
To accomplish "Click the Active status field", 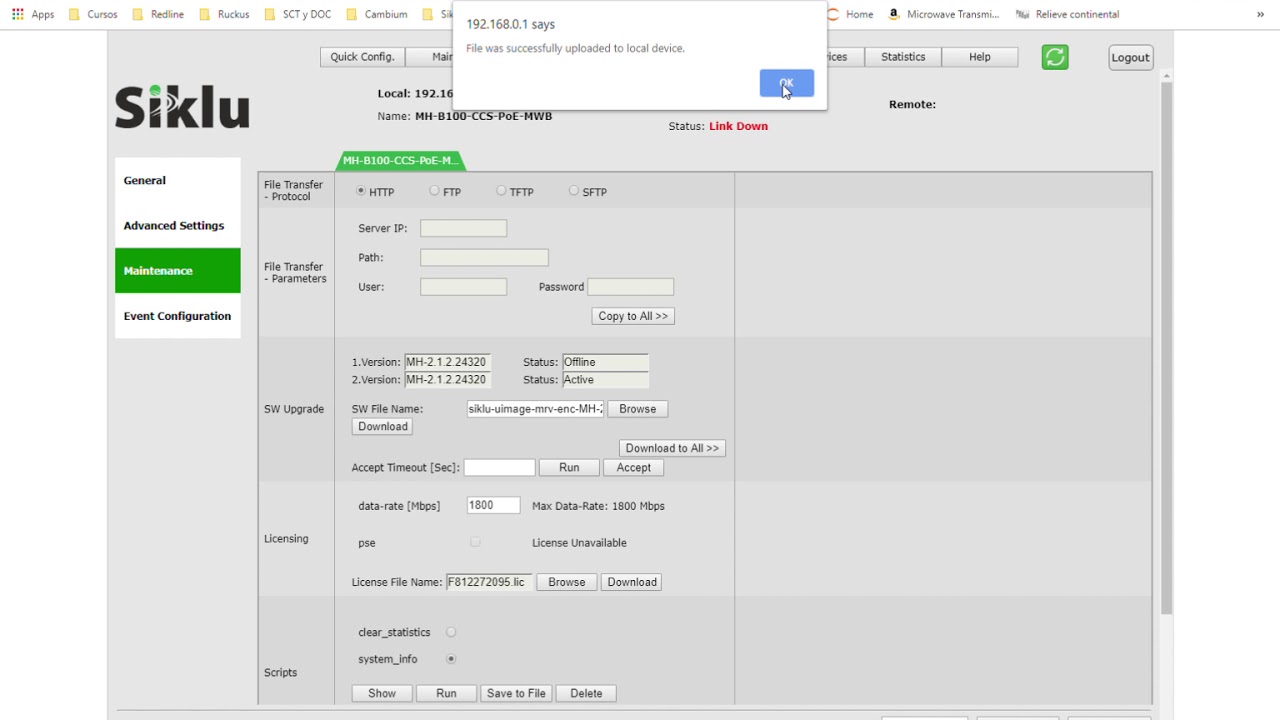I will click(x=605, y=380).
